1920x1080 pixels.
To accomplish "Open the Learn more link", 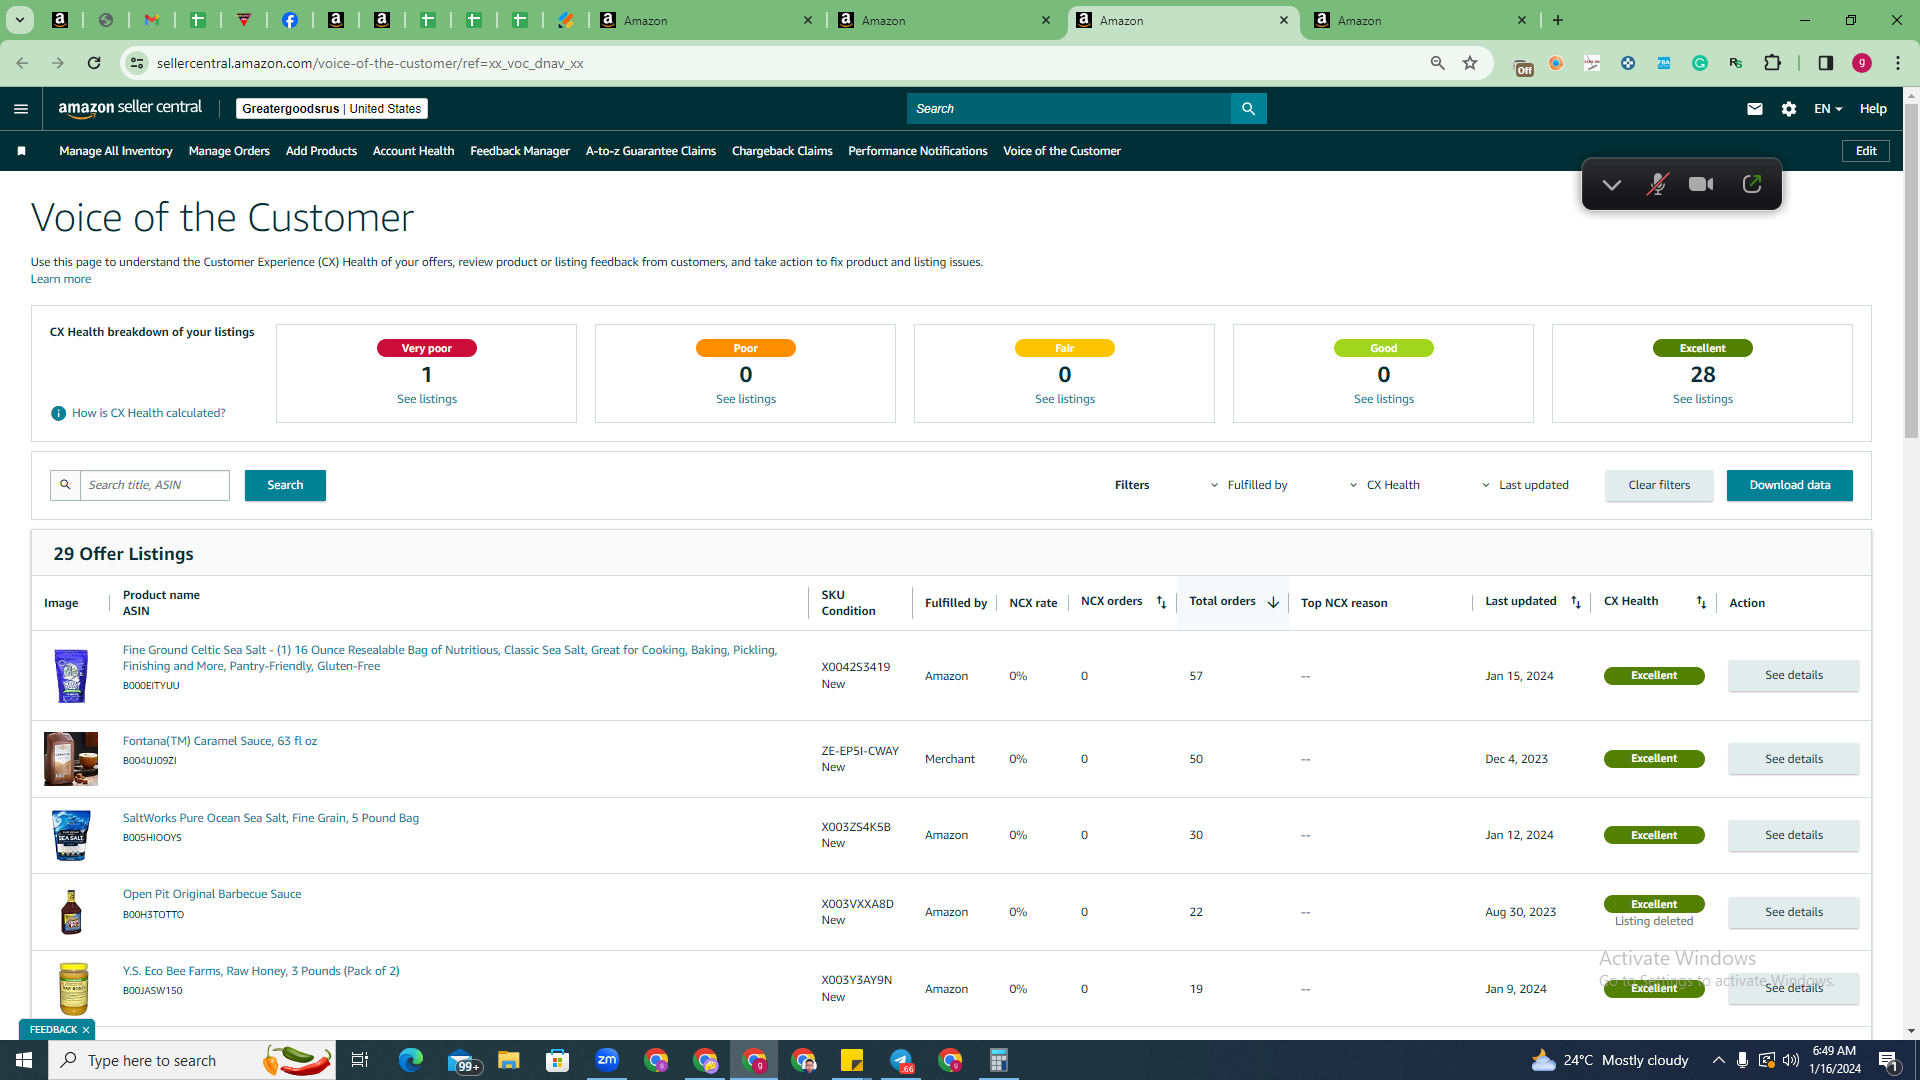I will pos(61,280).
